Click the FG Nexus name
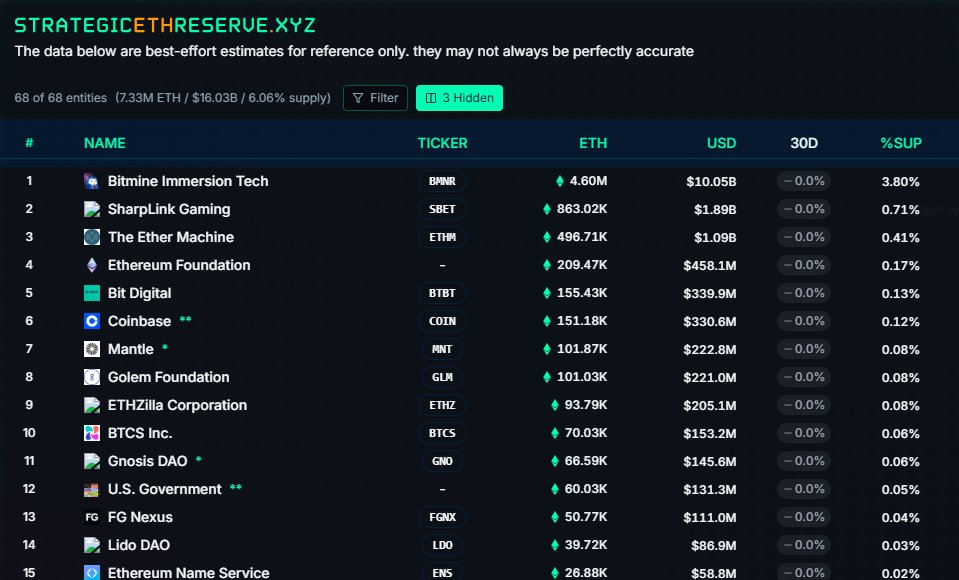Screen dimensions: 959x580 coord(140,517)
